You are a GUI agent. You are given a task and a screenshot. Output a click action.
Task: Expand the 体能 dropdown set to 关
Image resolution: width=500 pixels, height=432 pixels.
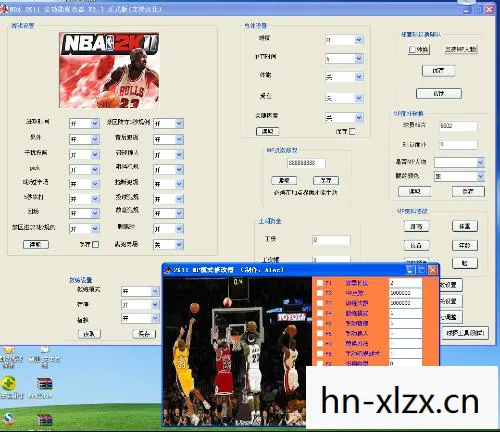click(359, 77)
